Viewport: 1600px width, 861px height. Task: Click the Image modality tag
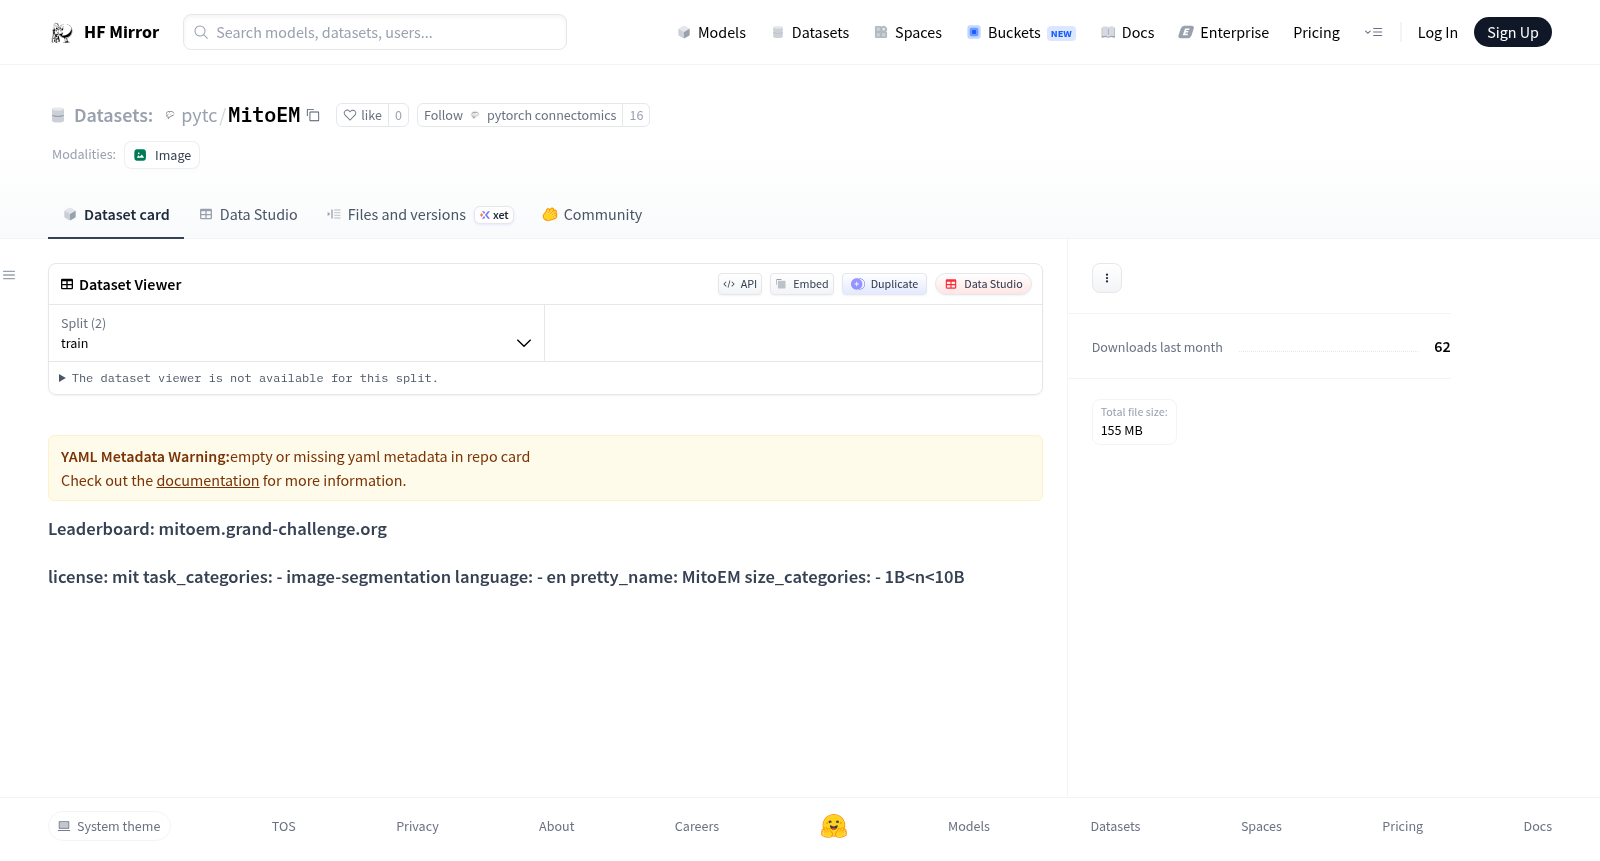click(162, 155)
